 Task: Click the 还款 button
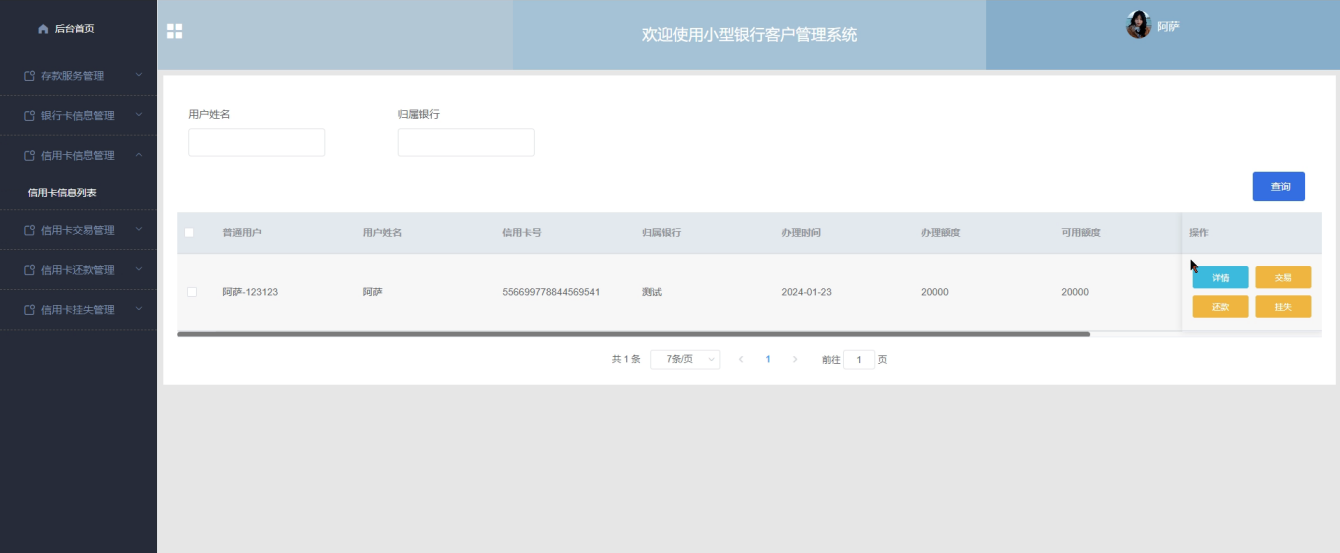point(1220,307)
